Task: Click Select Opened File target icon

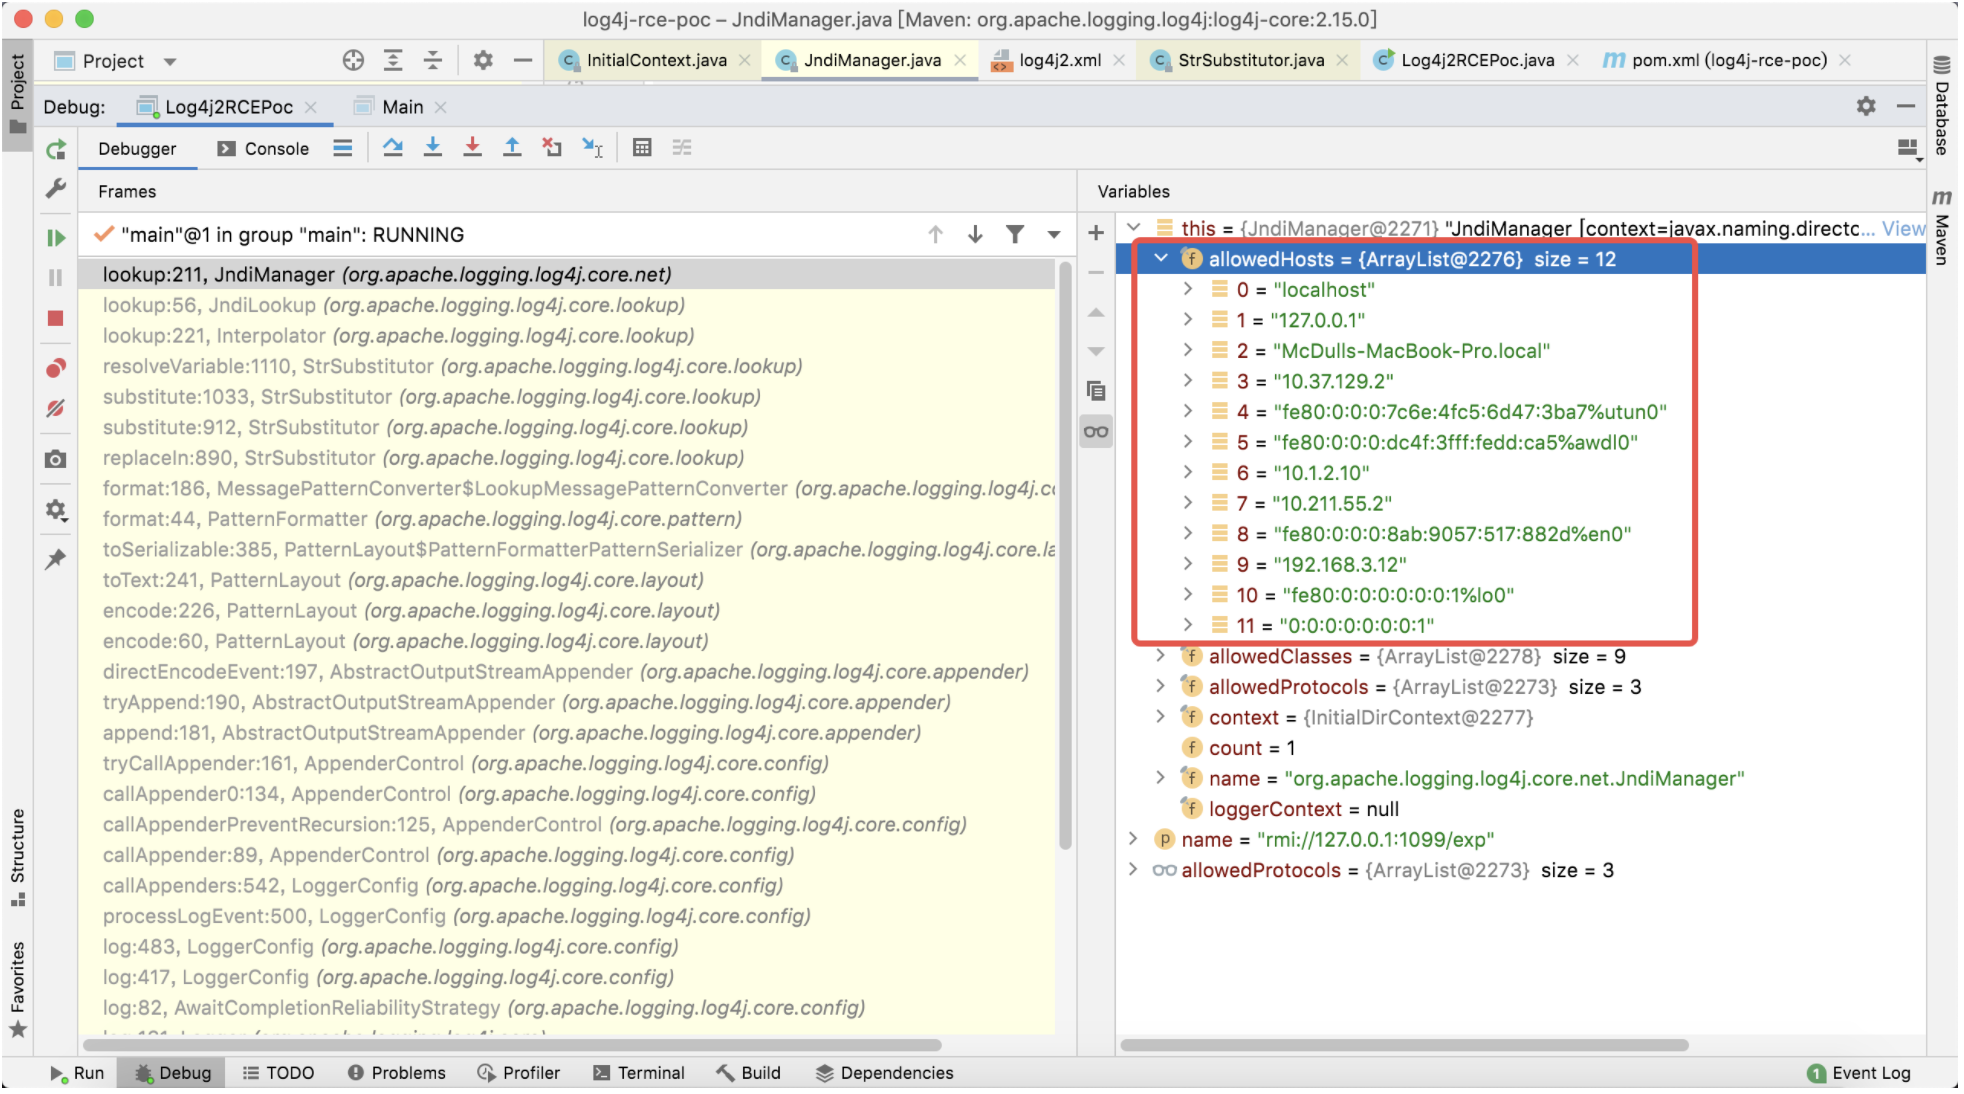Action: click(x=353, y=61)
